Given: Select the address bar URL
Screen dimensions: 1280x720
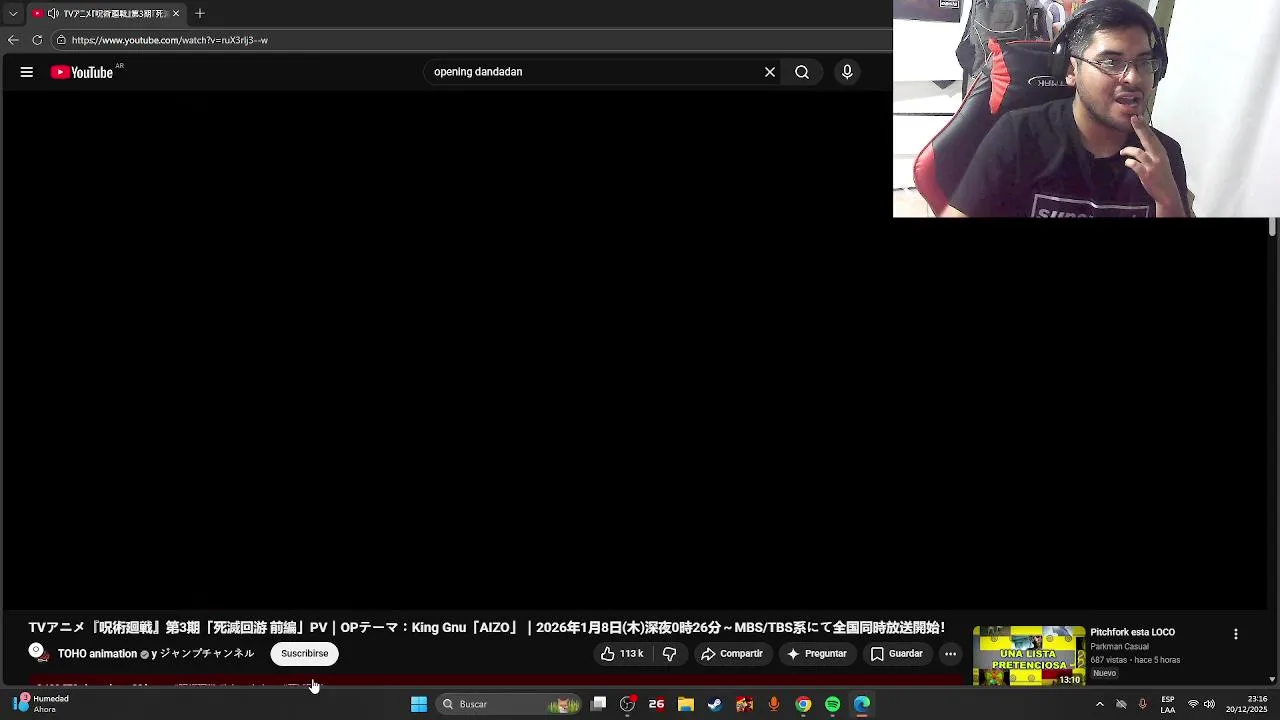Looking at the screenshot, I should point(170,40).
